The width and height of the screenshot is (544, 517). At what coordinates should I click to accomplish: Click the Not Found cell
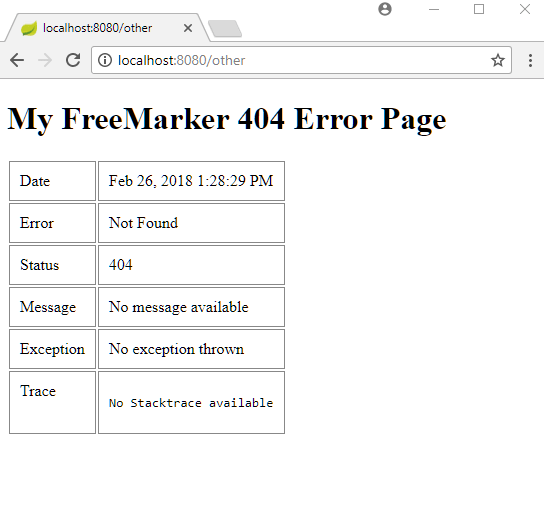coord(192,223)
